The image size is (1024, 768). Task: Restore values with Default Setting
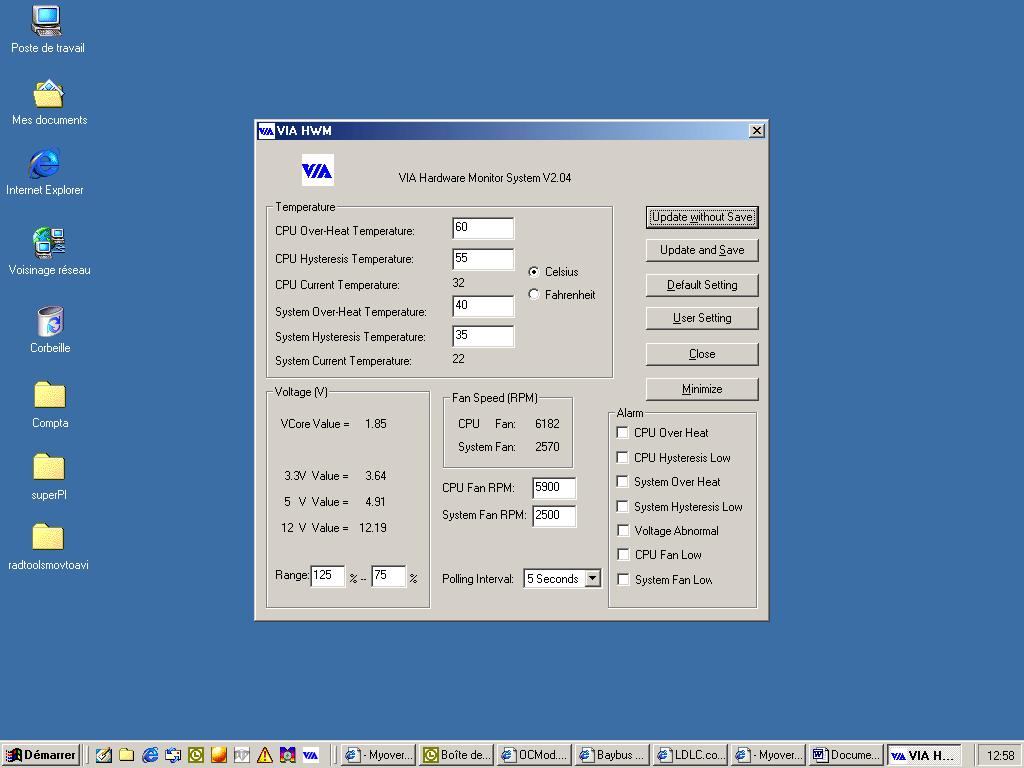tap(702, 285)
